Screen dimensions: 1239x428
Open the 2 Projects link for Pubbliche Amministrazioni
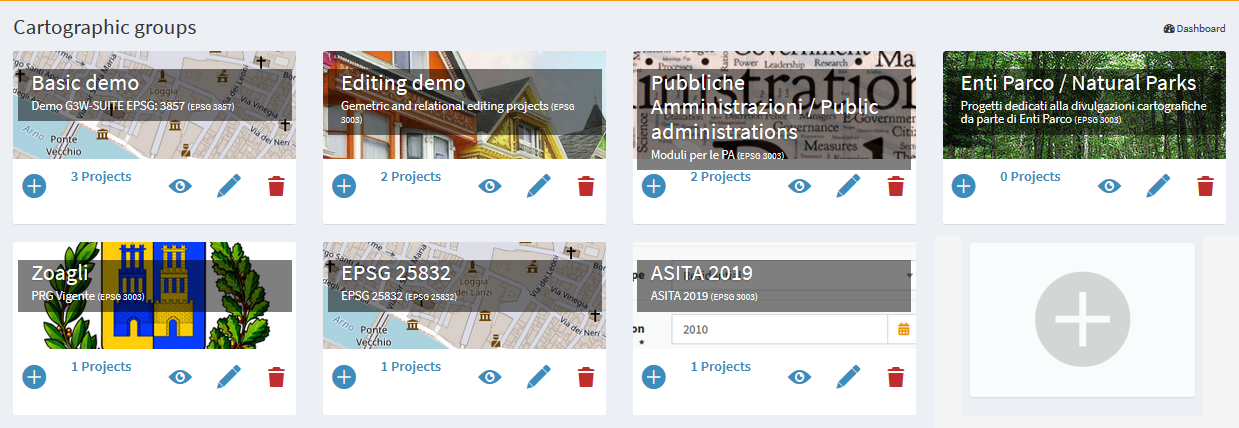[721, 176]
